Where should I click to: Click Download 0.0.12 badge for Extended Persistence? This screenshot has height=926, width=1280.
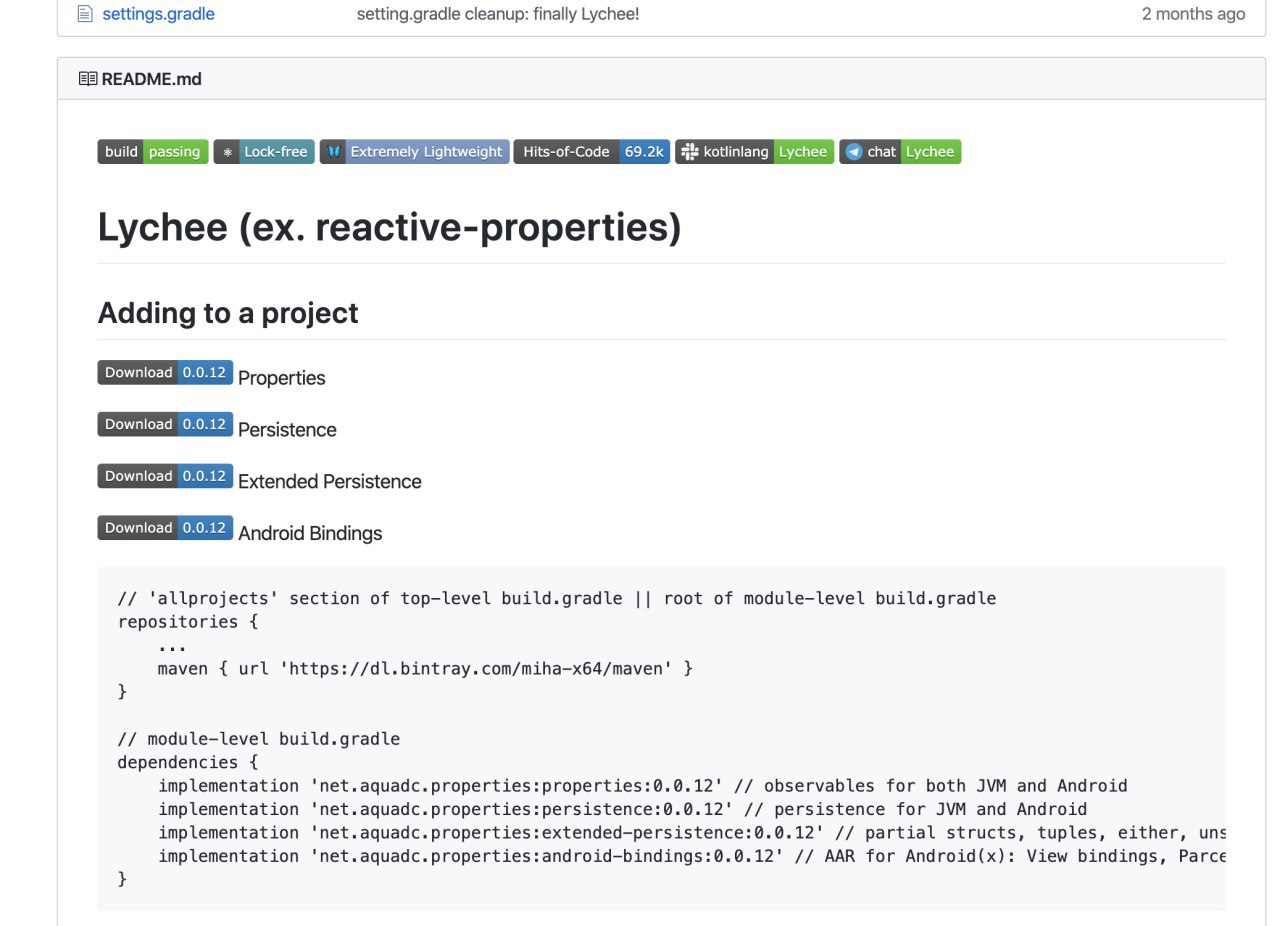165,476
